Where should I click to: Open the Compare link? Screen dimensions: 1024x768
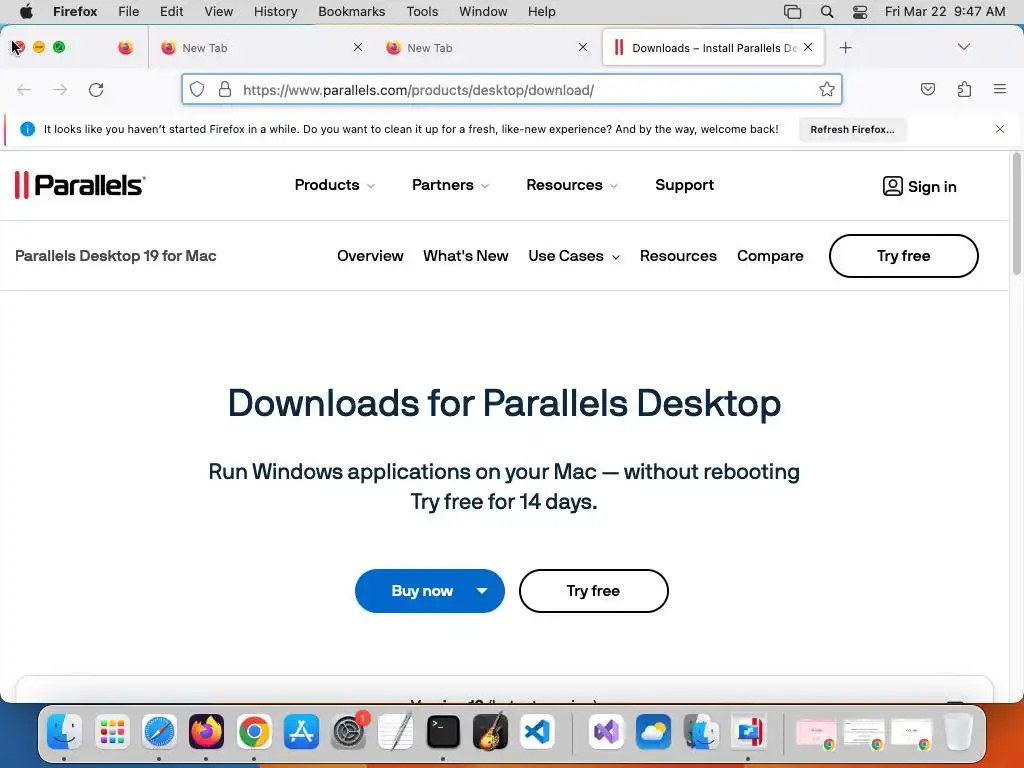(770, 256)
